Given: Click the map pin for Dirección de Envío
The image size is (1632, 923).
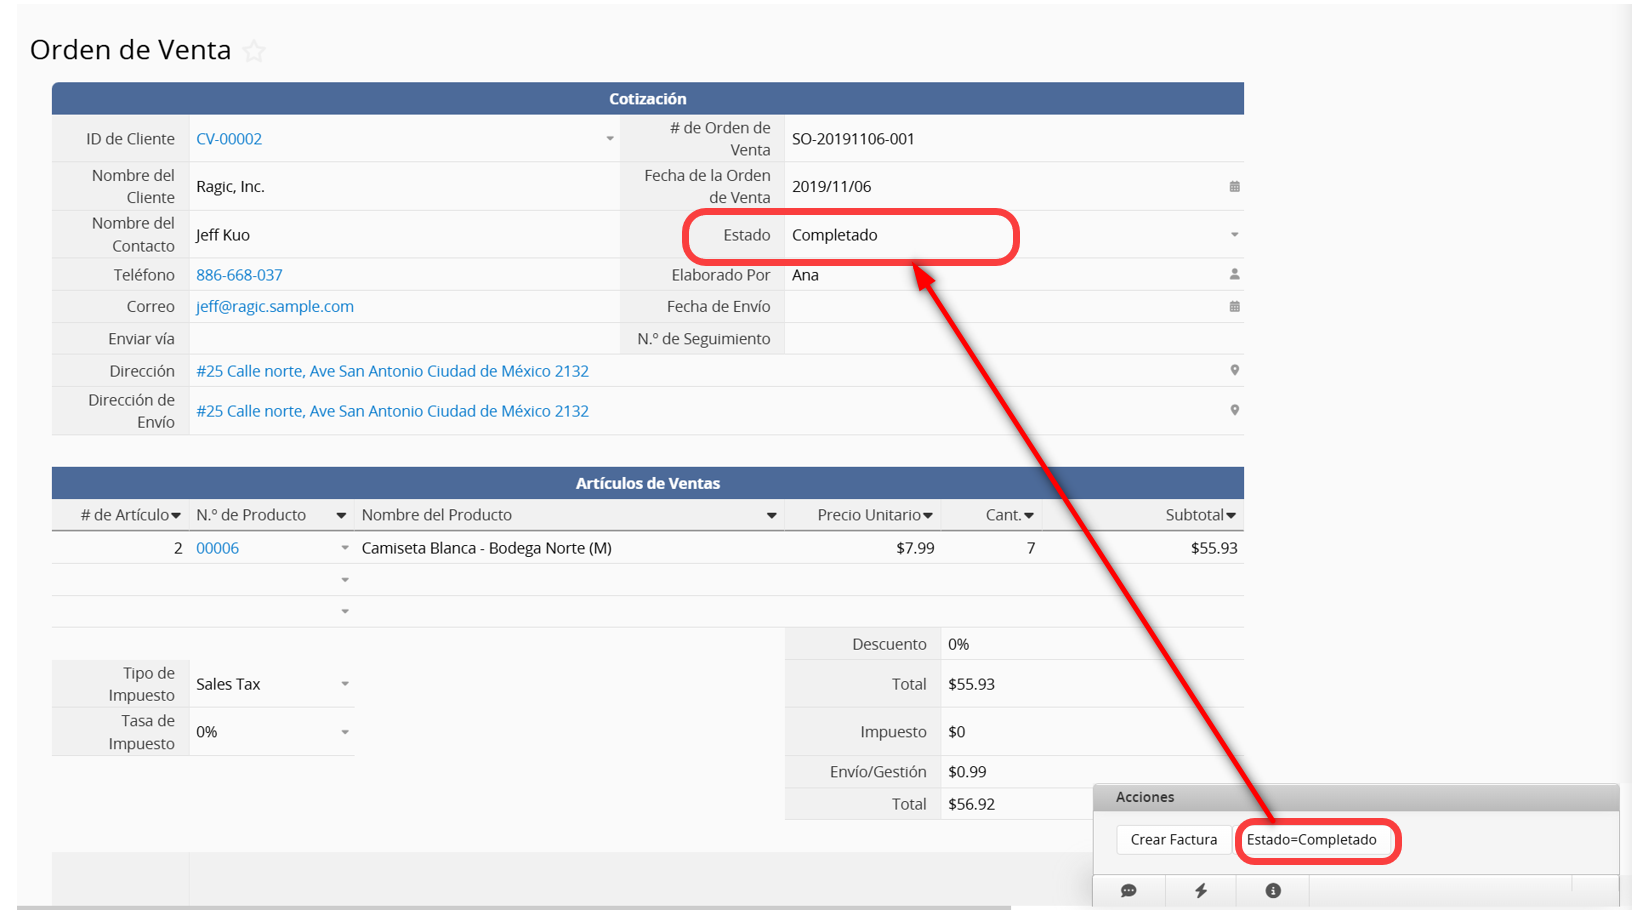Looking at the screenshot, I should coord(1234,411).
